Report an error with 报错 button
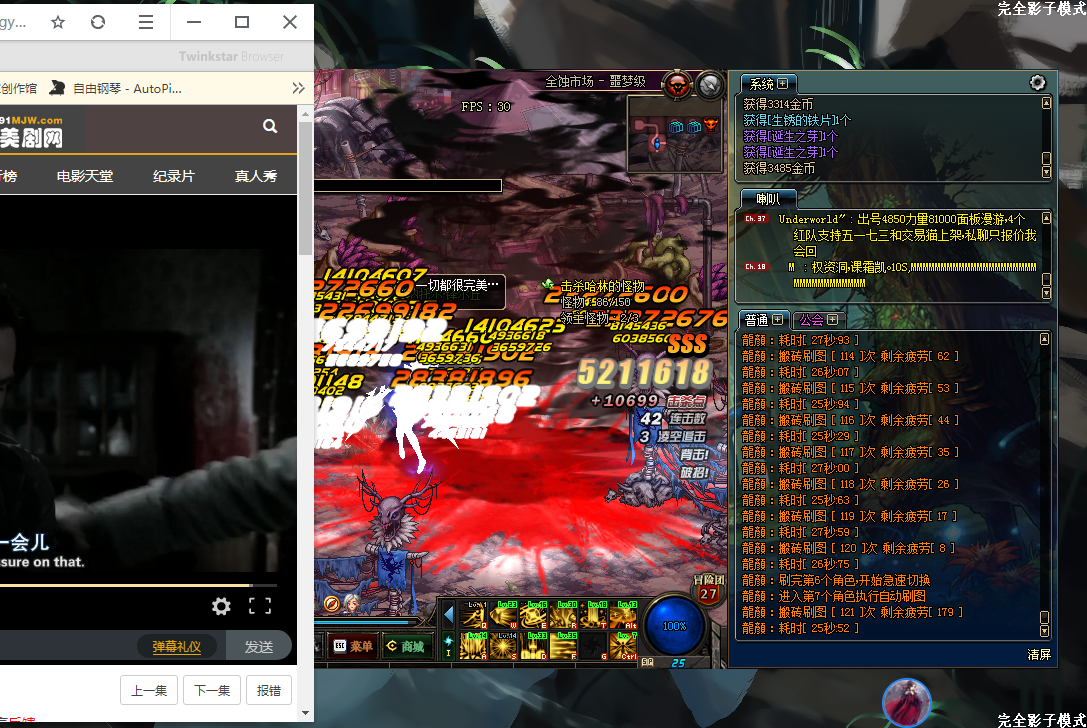 coord(269,691)
